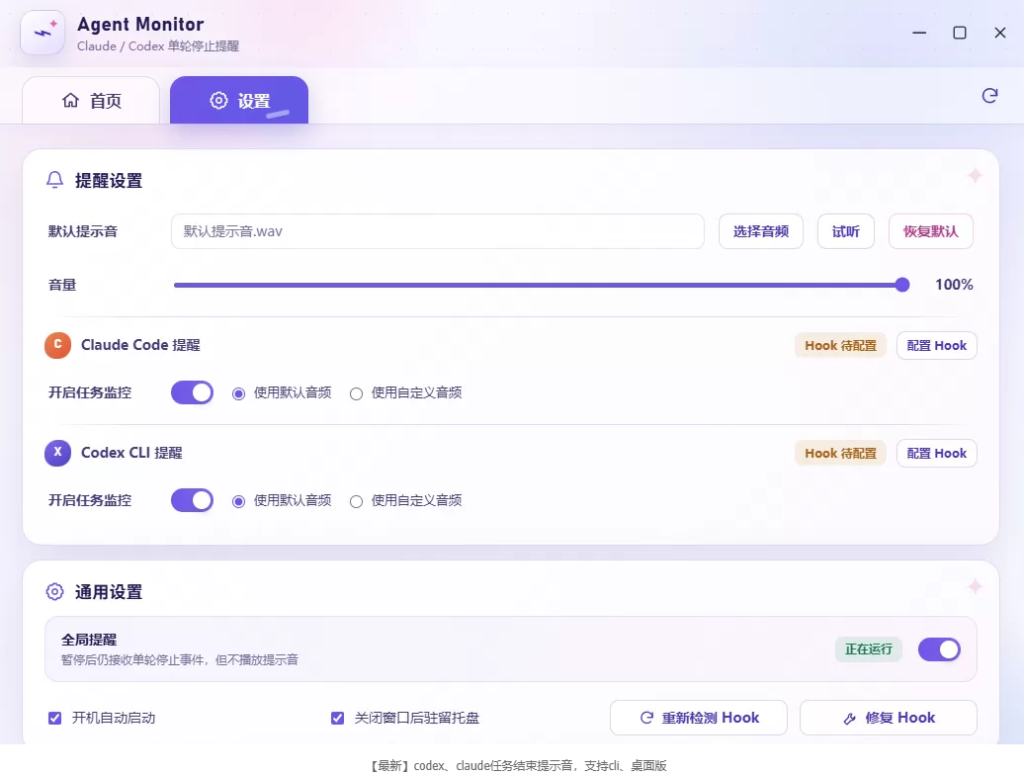Click the 全局提醒 title text
The image size is (1024, 776).
pos(89,639)
